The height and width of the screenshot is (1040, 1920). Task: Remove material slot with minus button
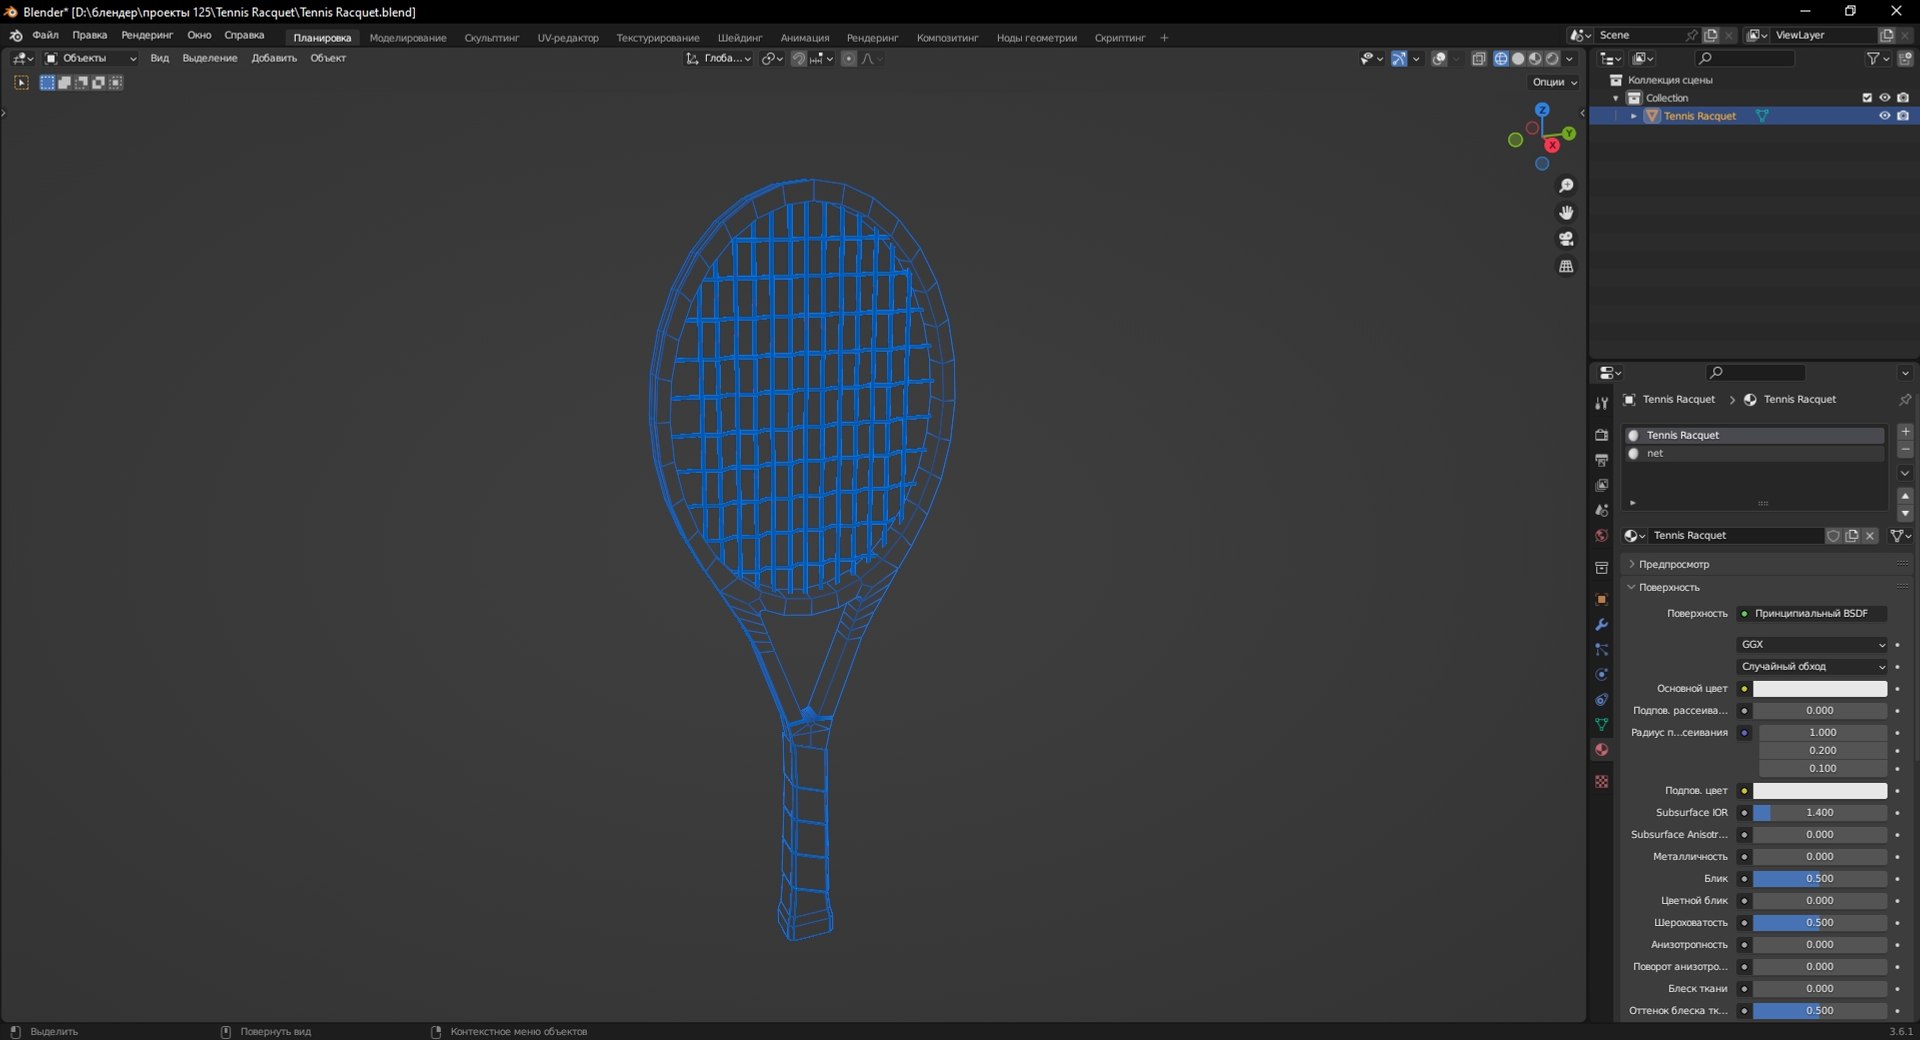point(1905,450)
